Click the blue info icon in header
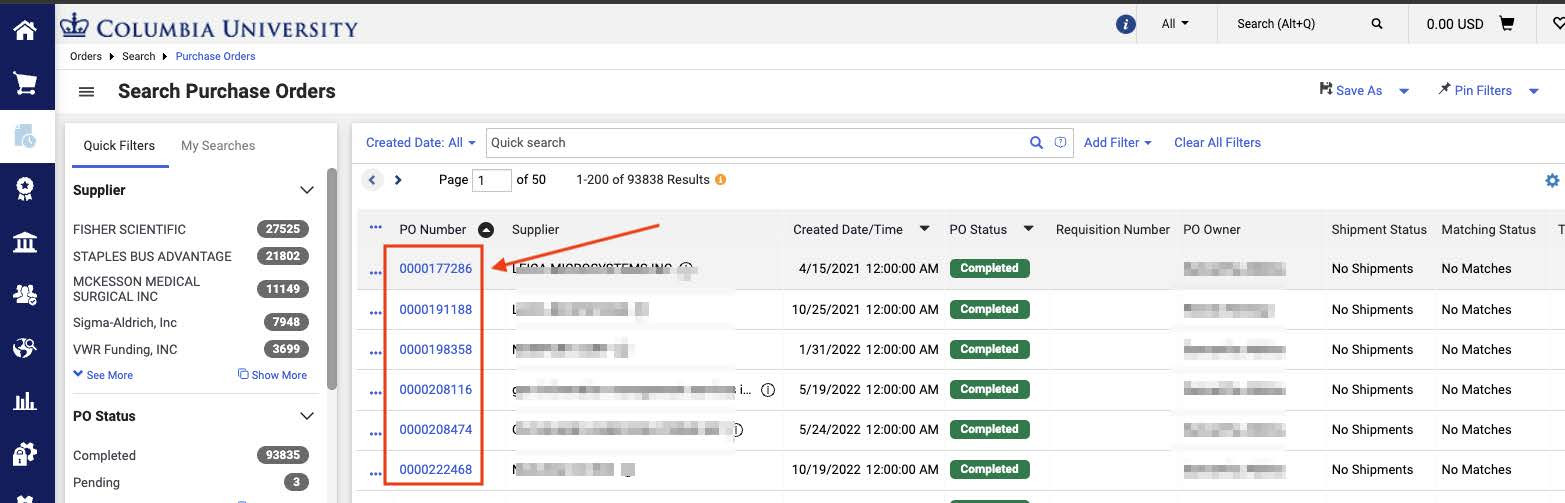Viewport: 1565px width, 503px height. coord(1125,25)
